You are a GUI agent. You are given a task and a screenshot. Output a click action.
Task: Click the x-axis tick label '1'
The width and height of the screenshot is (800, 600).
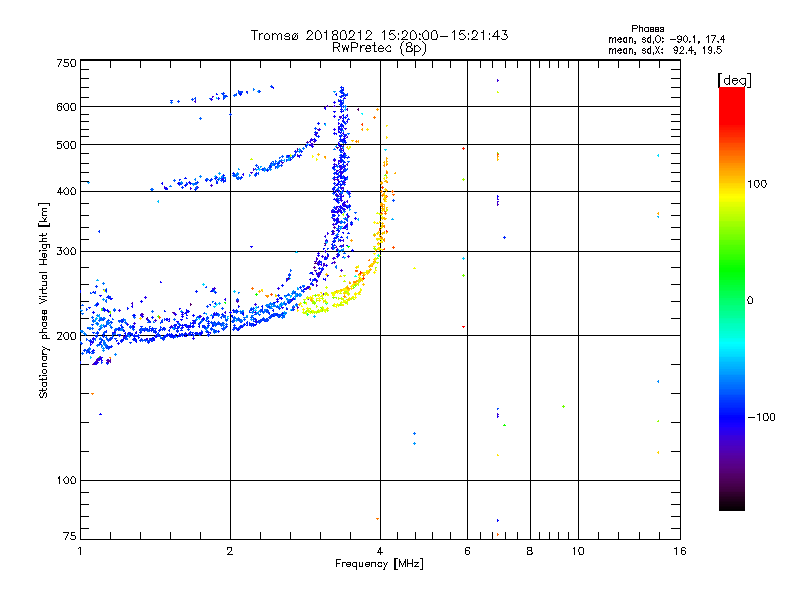click(x=80, y=551)
